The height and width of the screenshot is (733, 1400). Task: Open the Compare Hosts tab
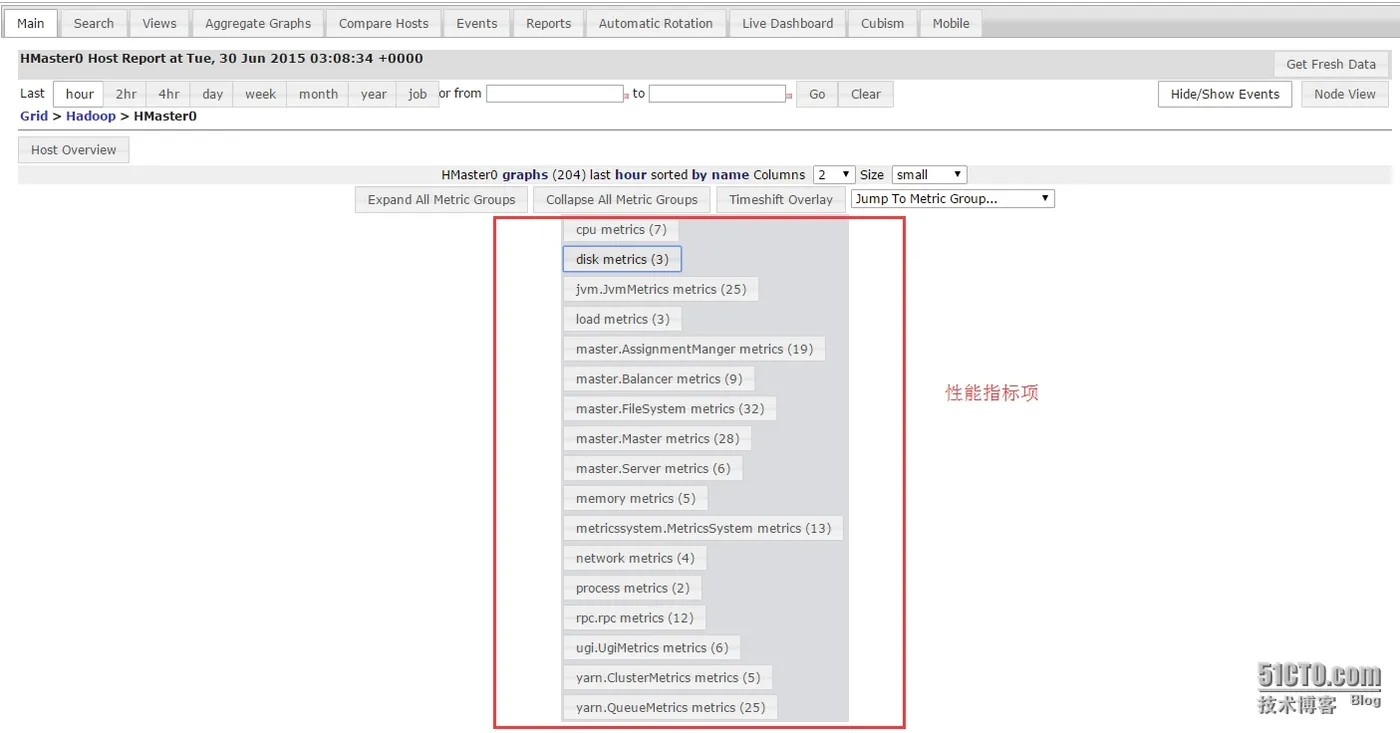click(384, 23)
